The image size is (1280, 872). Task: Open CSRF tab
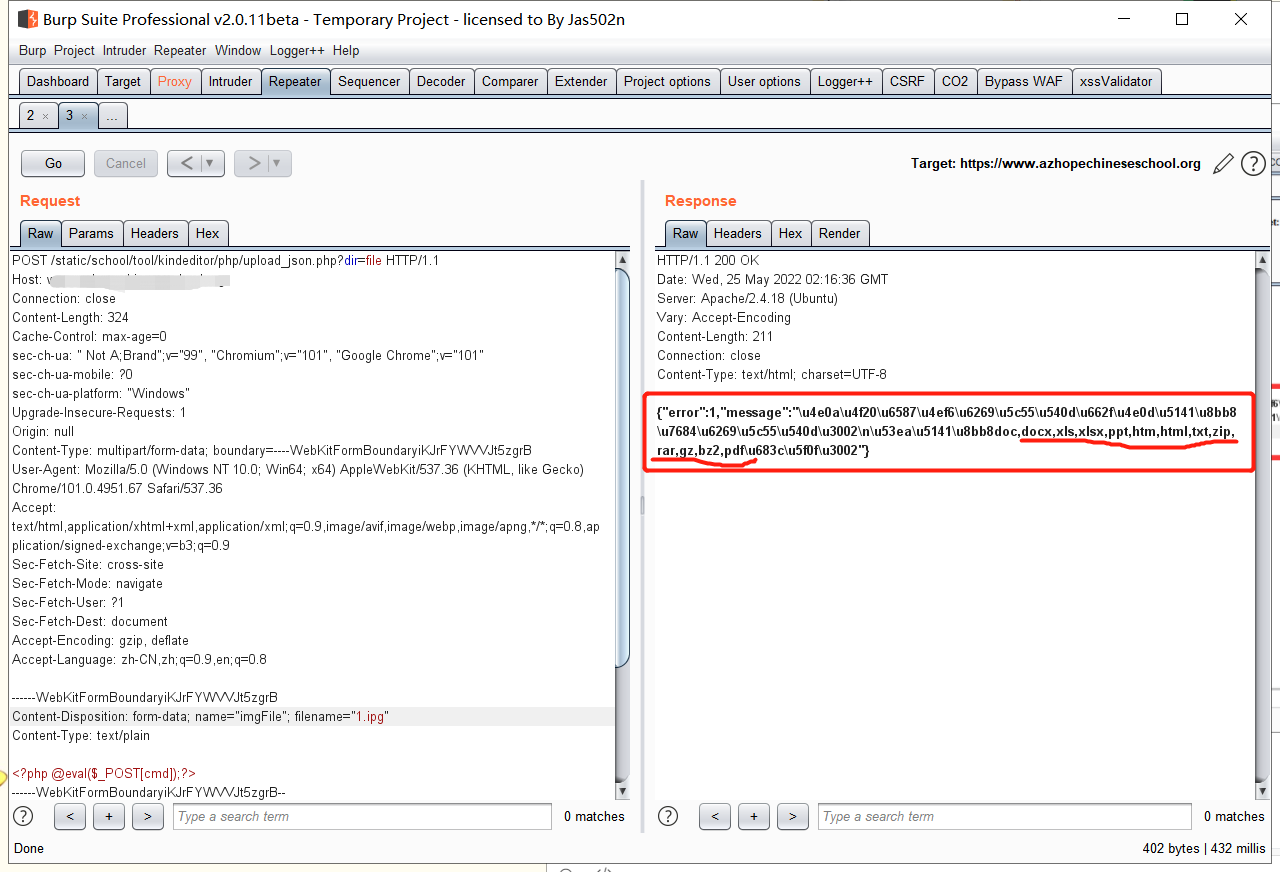pyautogui.click(x=907, y=82)
